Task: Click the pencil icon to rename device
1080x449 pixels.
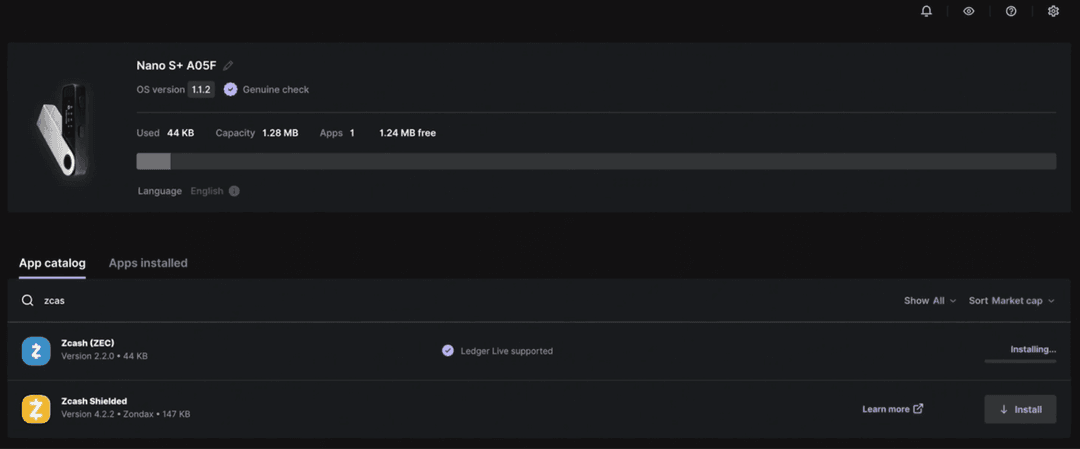Action: pos(228,66)
